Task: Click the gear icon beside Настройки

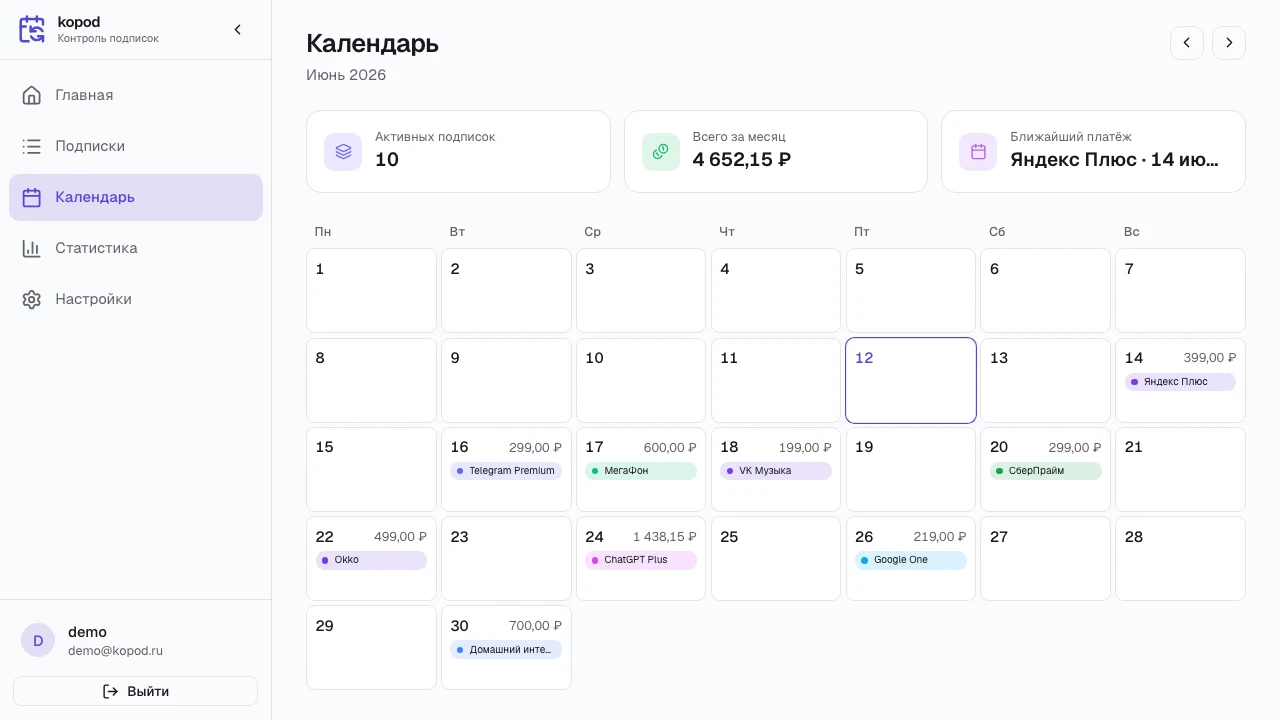Action: coord(32,299)
